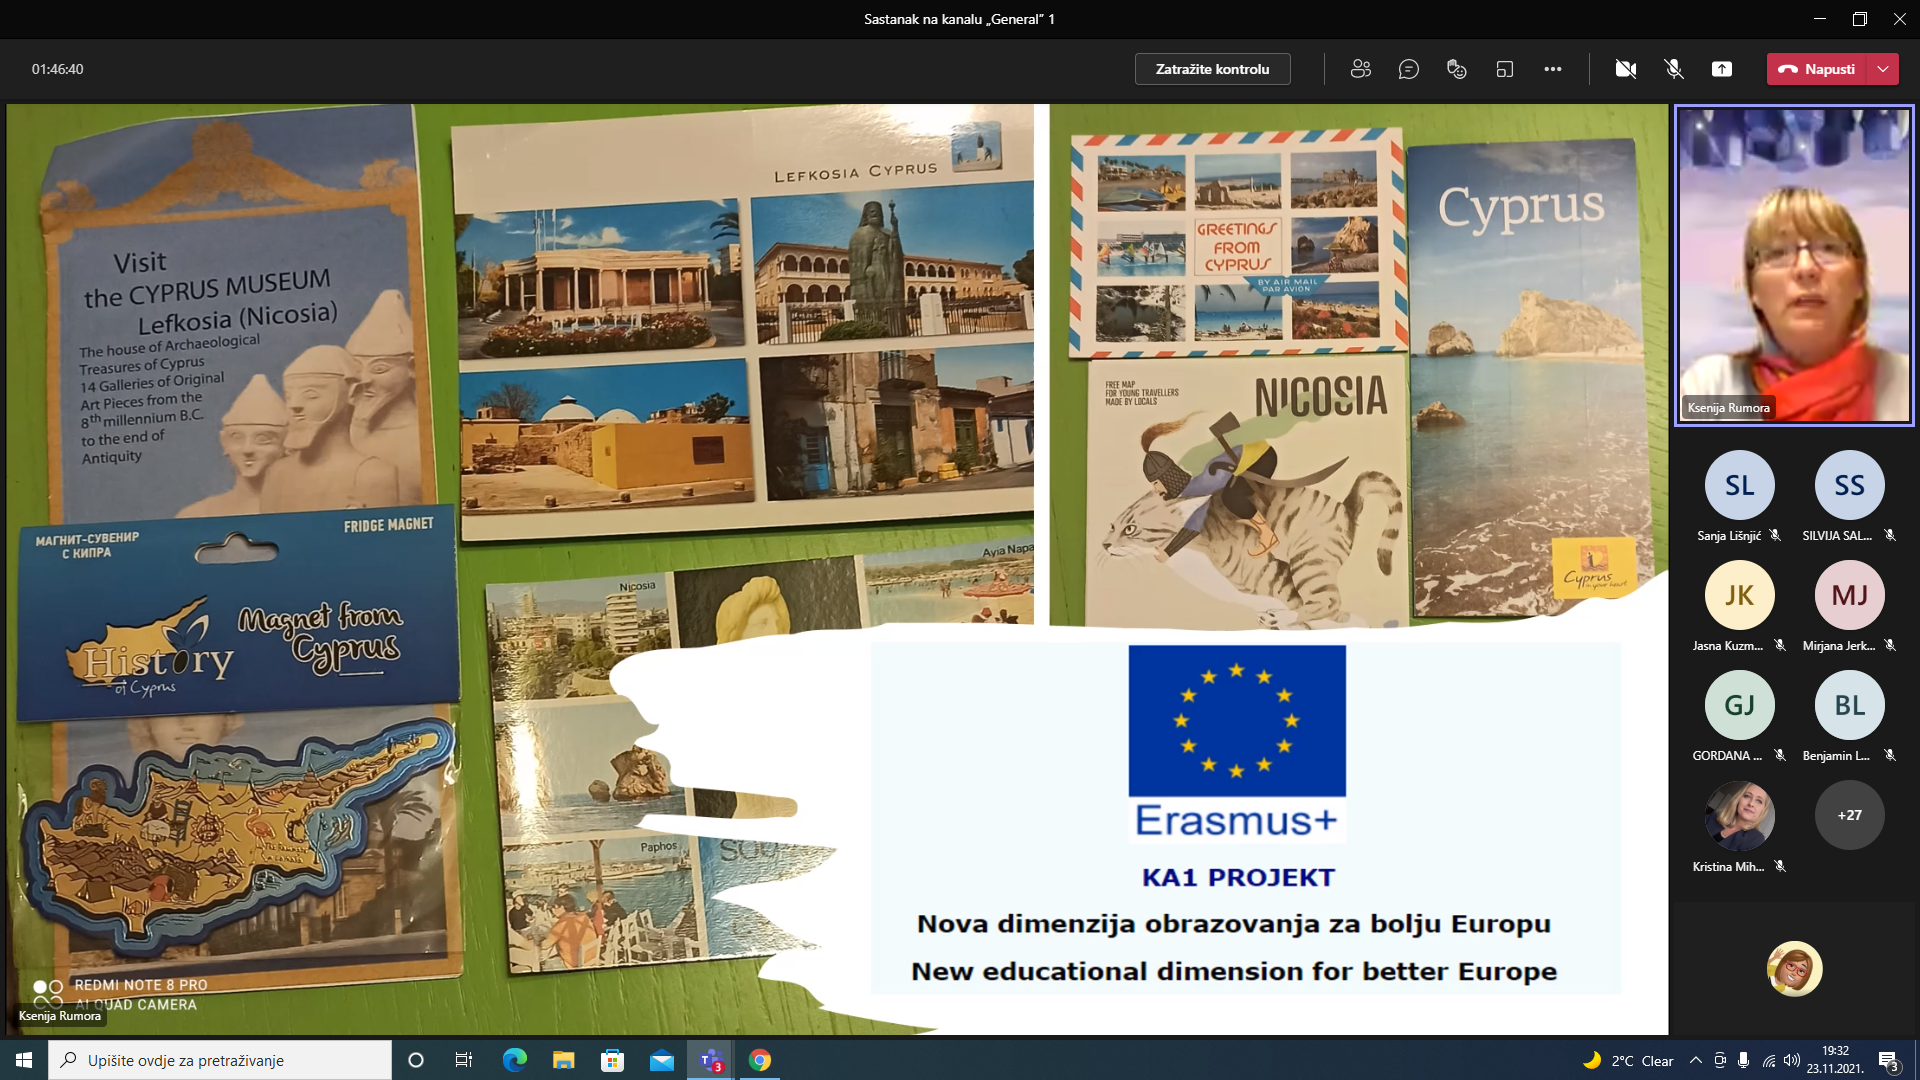This screenshot has width=1920, height=1080.
Task: Open volume tray icon
Action: pos(1791,1060)
